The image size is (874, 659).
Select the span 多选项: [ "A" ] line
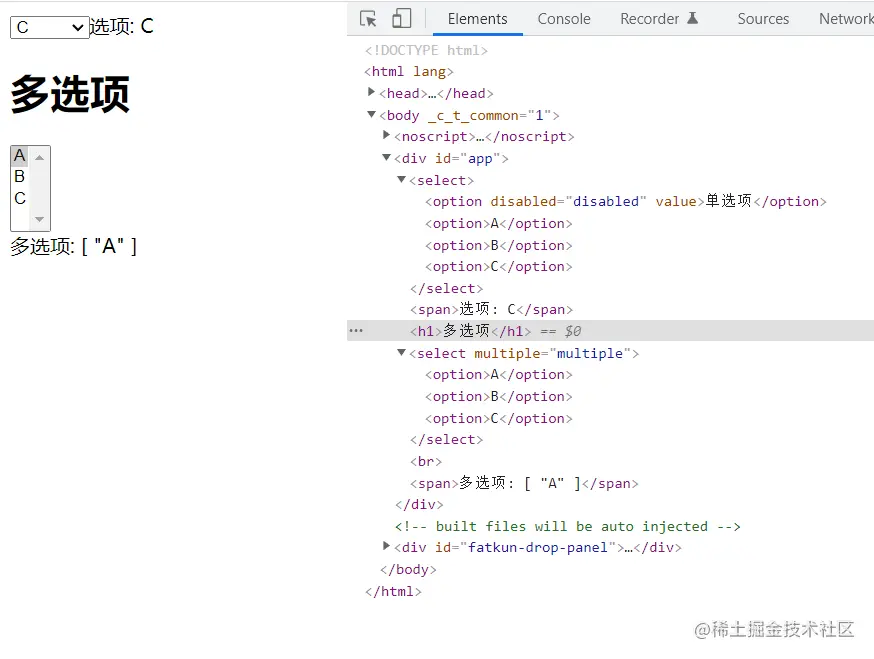[524, 483]
